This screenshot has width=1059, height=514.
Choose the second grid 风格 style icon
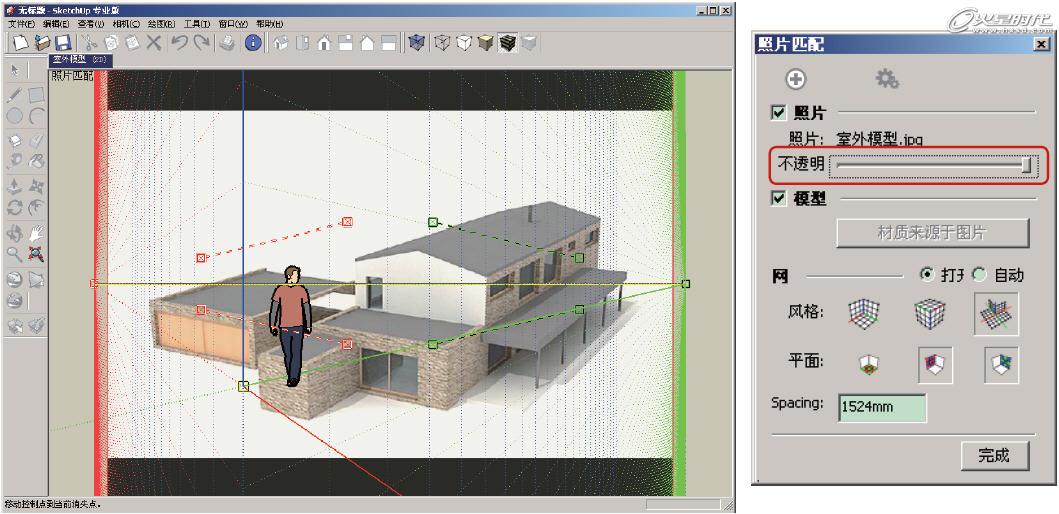(x=930, y=314)
